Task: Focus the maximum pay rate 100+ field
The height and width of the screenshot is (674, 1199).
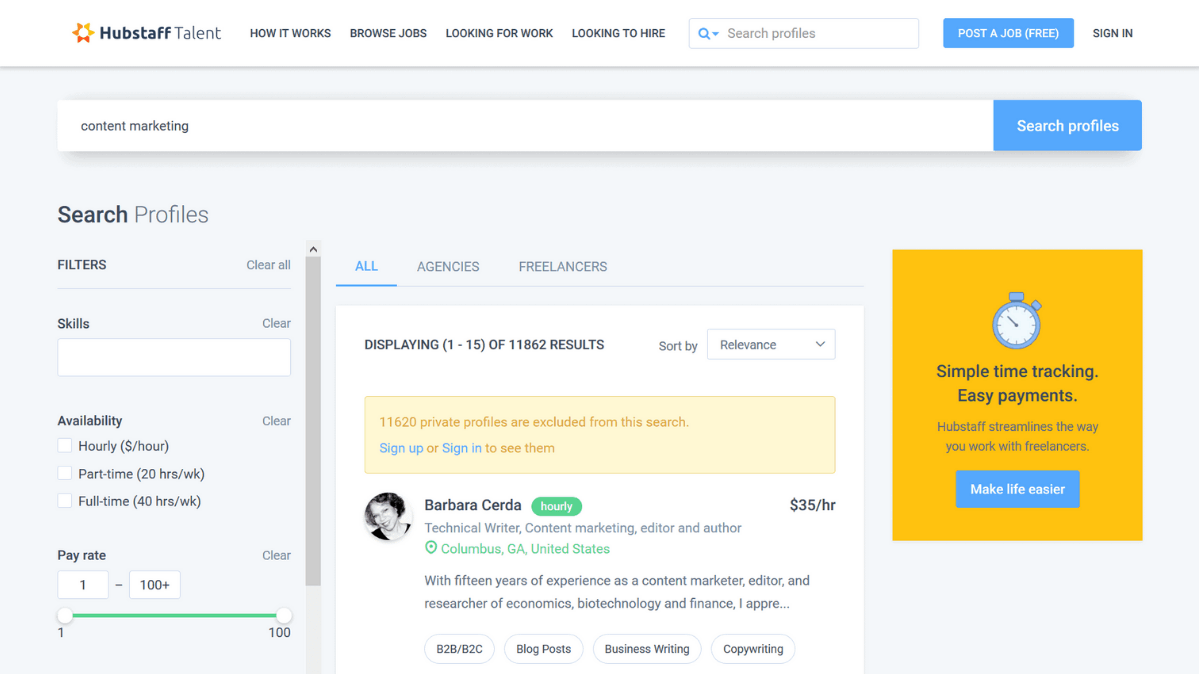Action: point(154,584)
